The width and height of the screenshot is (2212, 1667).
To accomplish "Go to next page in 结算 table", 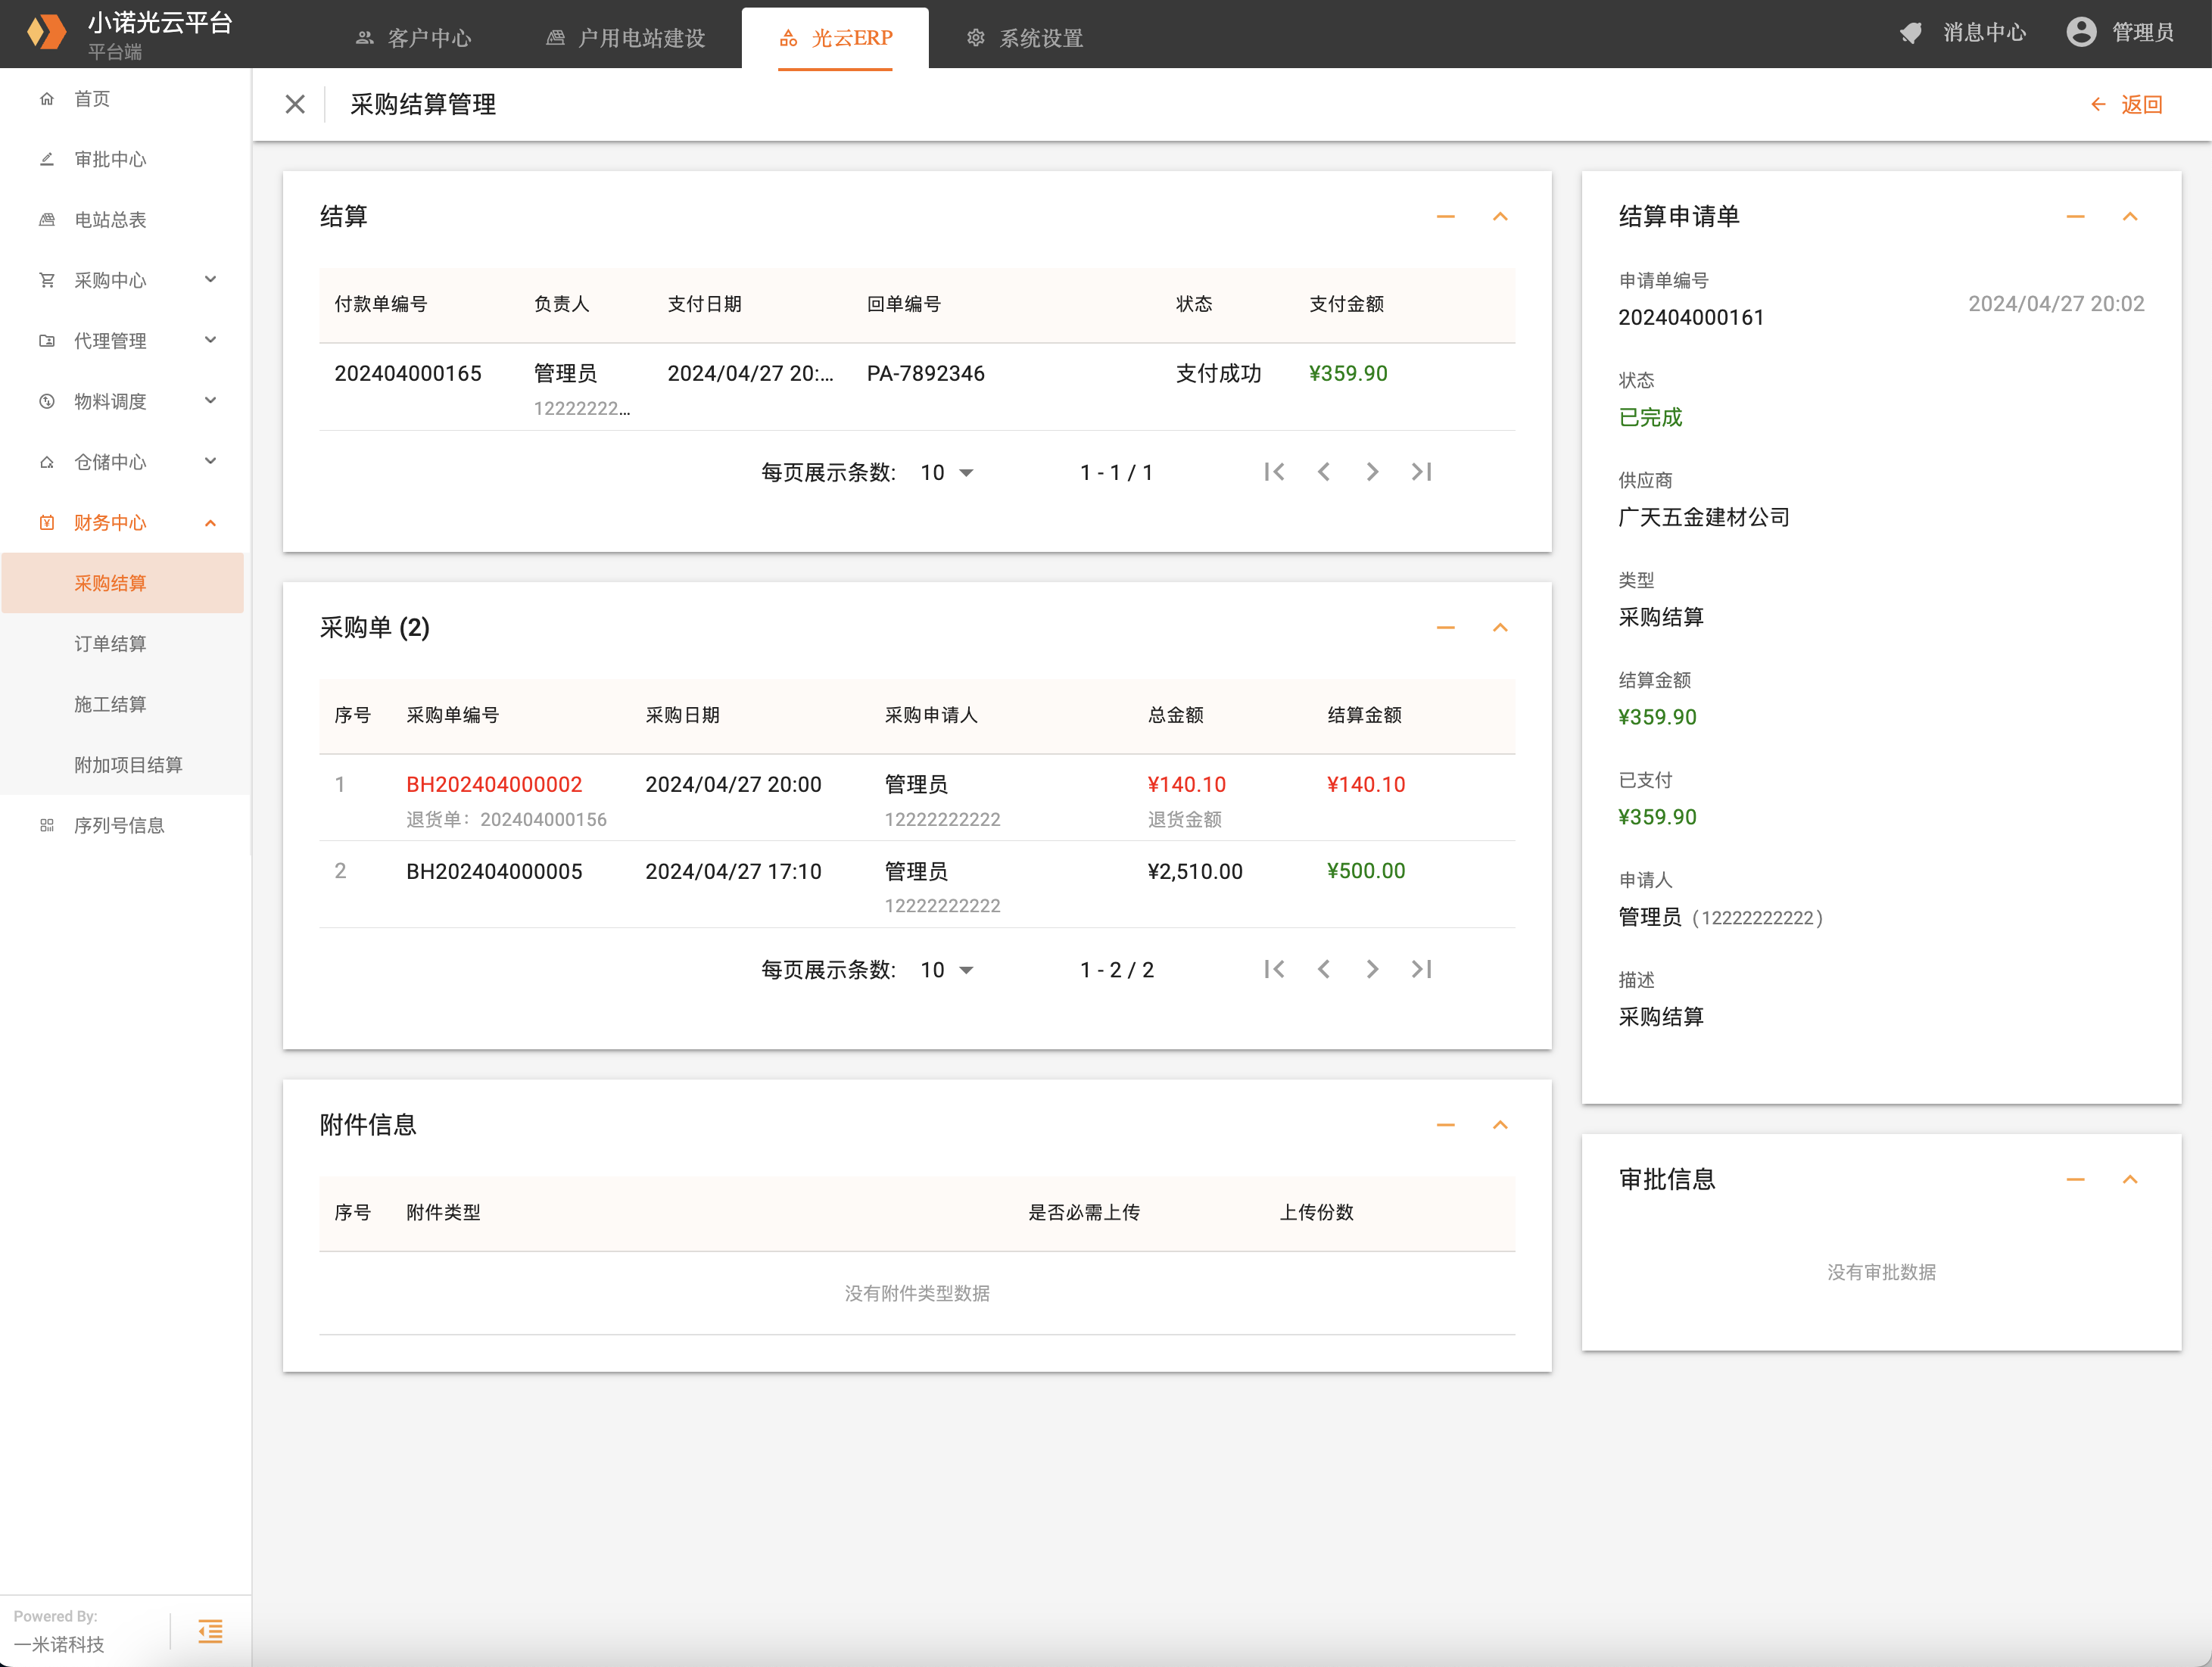I will tap(1372, 472).
